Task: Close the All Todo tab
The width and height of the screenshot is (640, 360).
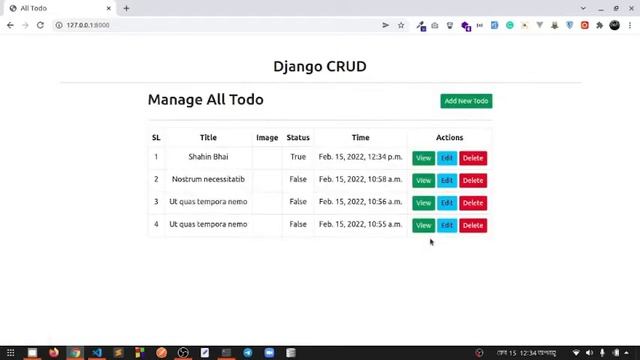Action: (x=109, y=8)
